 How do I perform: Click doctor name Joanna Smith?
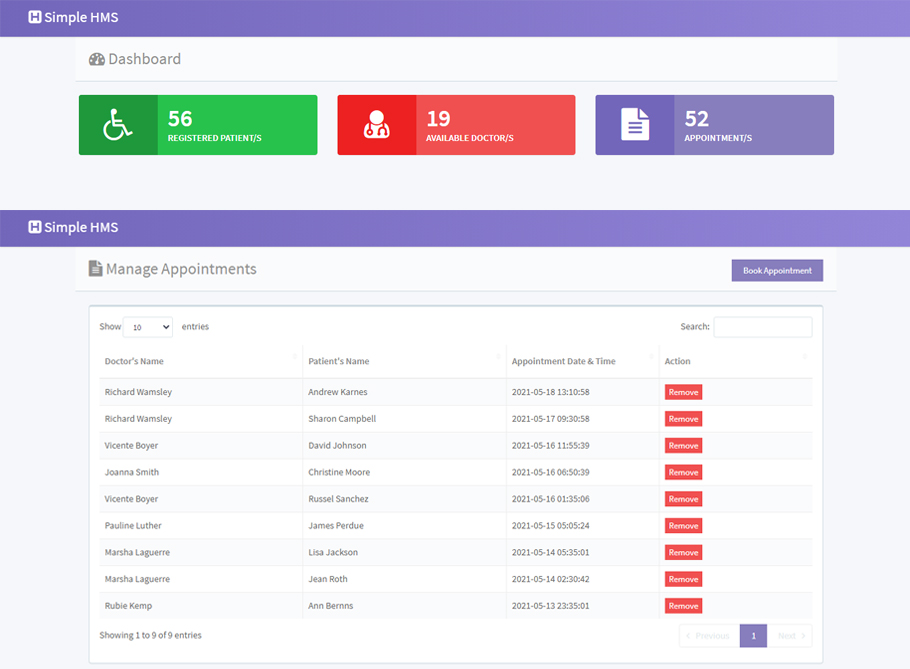click(x=132, y=472)
